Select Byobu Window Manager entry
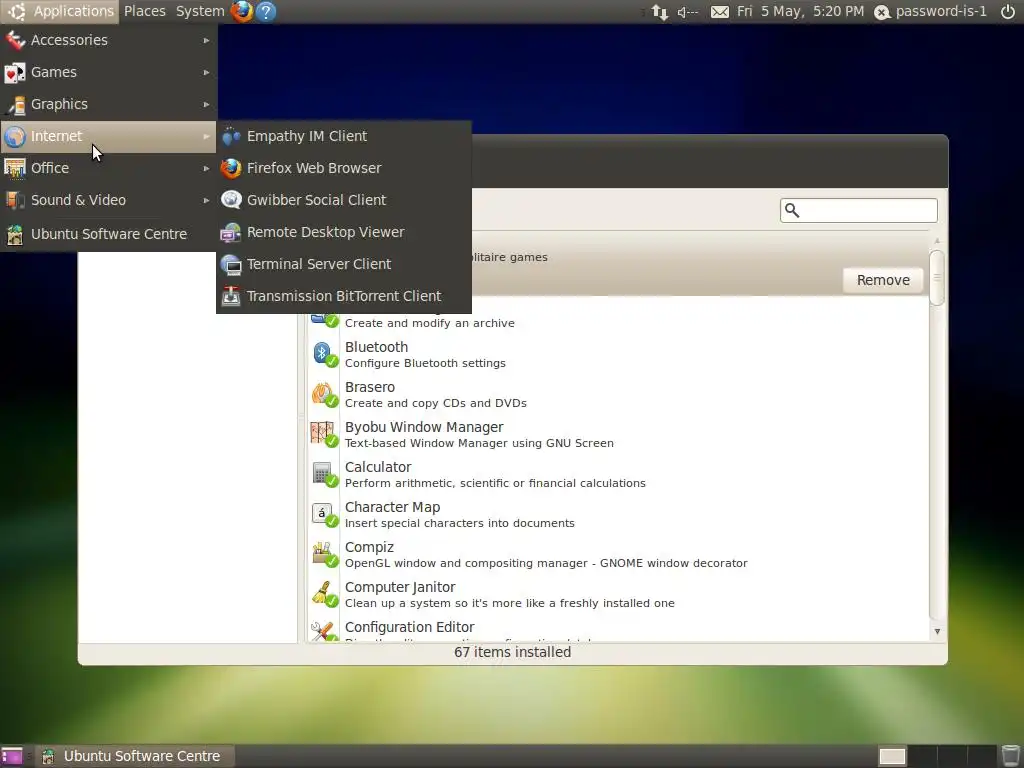 [x=618, y=434]
